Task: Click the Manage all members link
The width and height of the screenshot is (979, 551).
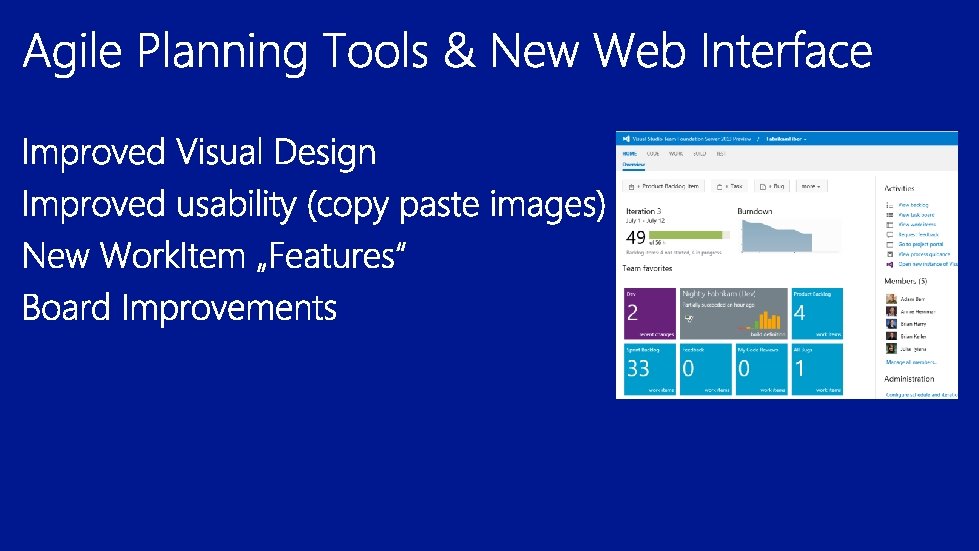Action: [911, 363]
